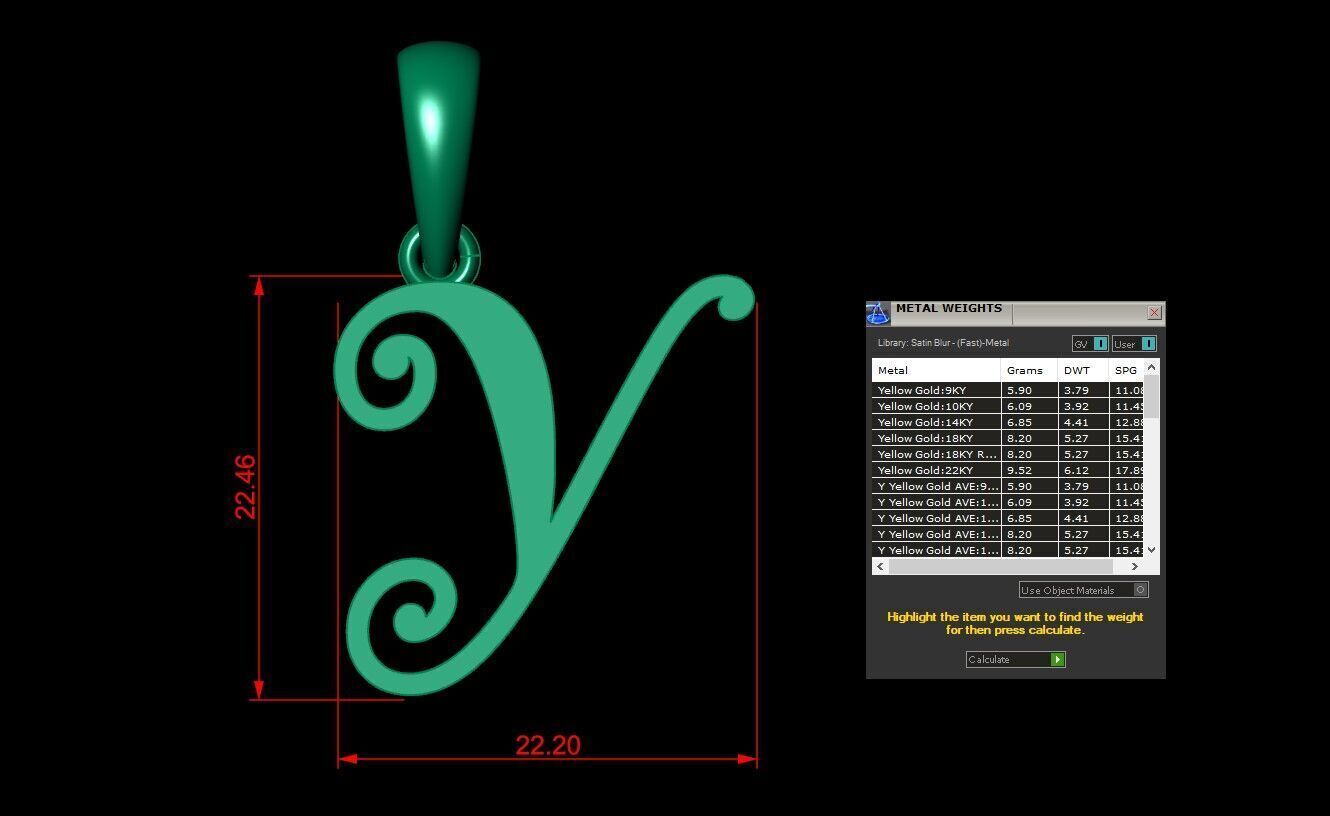Click the horizontal scroll right arrow

click(x=1135, y=566)
